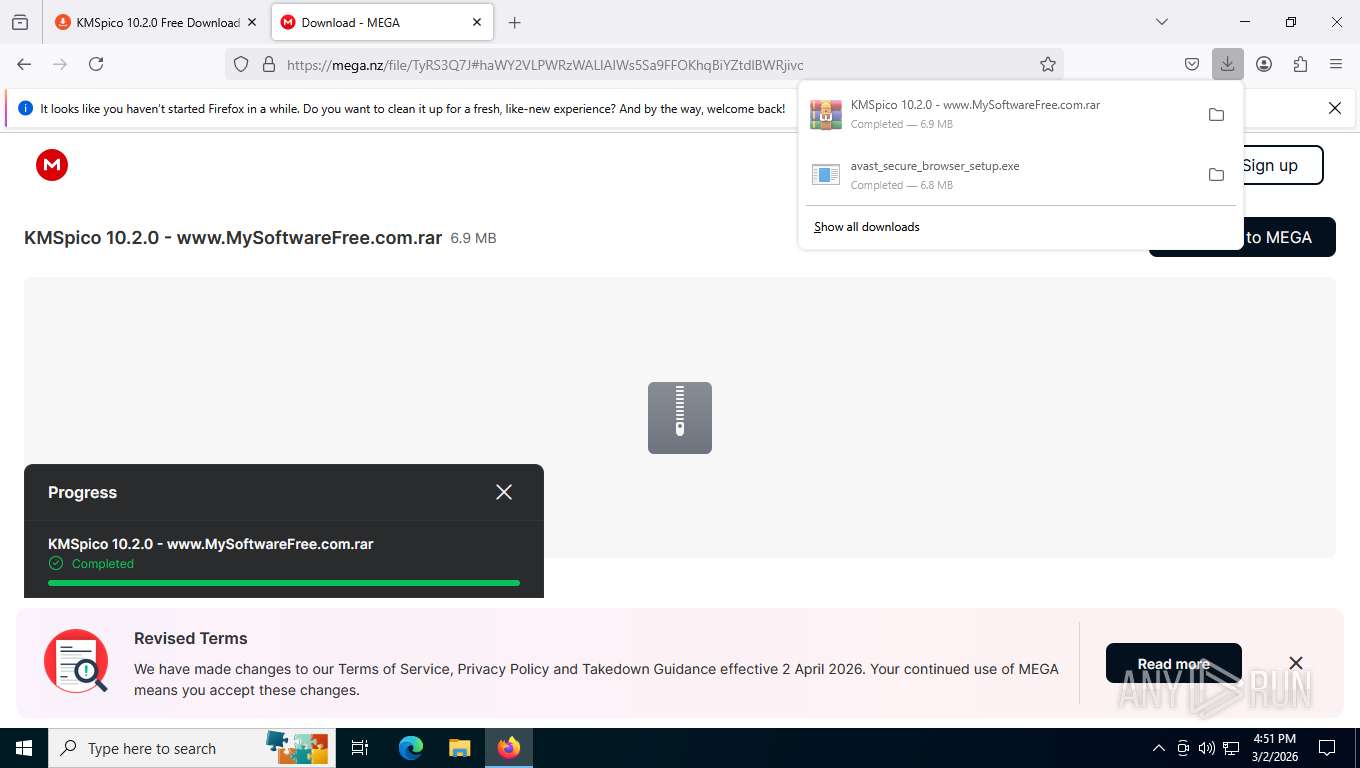Image resolution: width=1360 pixels, height=768 pixels.
Task: Close the Progress panel
Action: click(504, 492)
